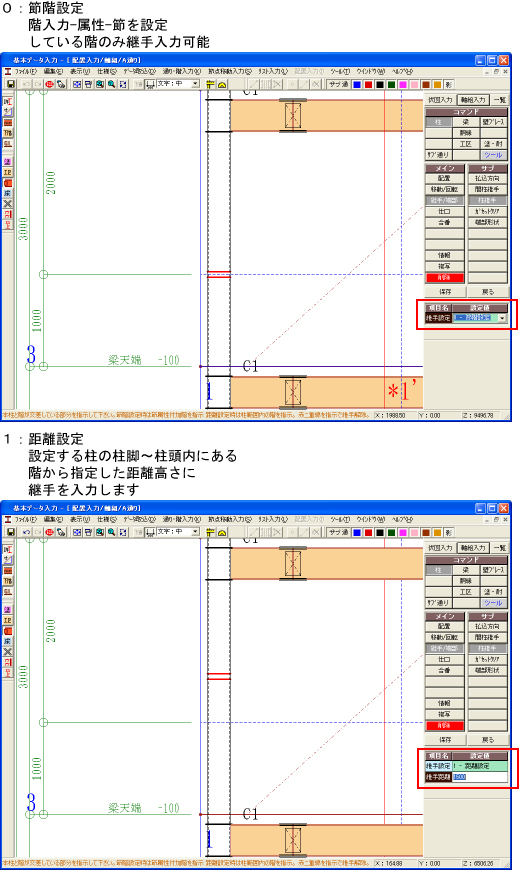519x870 pixels.
Task: Click the 仕口 main button in lower window
Action: 445,660
